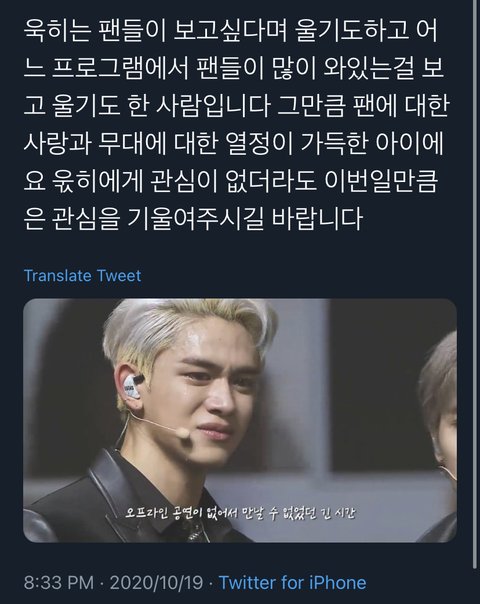Screen dimensions: 480x604
Task: Click tweet line starting with 요 윾히에게 관심이
Action: point(231,181)
